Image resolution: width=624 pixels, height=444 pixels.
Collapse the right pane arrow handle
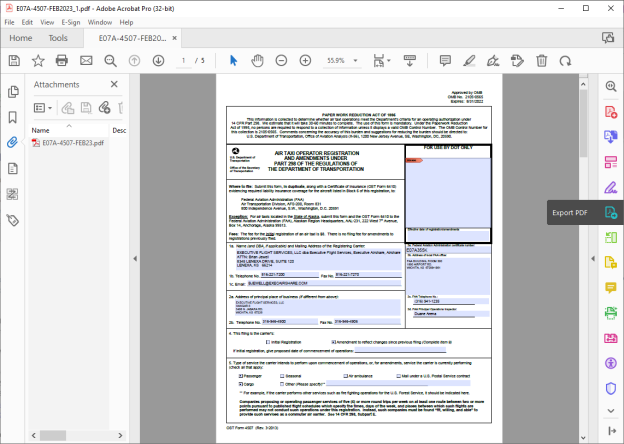pyautogui.click(x=593, y=259)
